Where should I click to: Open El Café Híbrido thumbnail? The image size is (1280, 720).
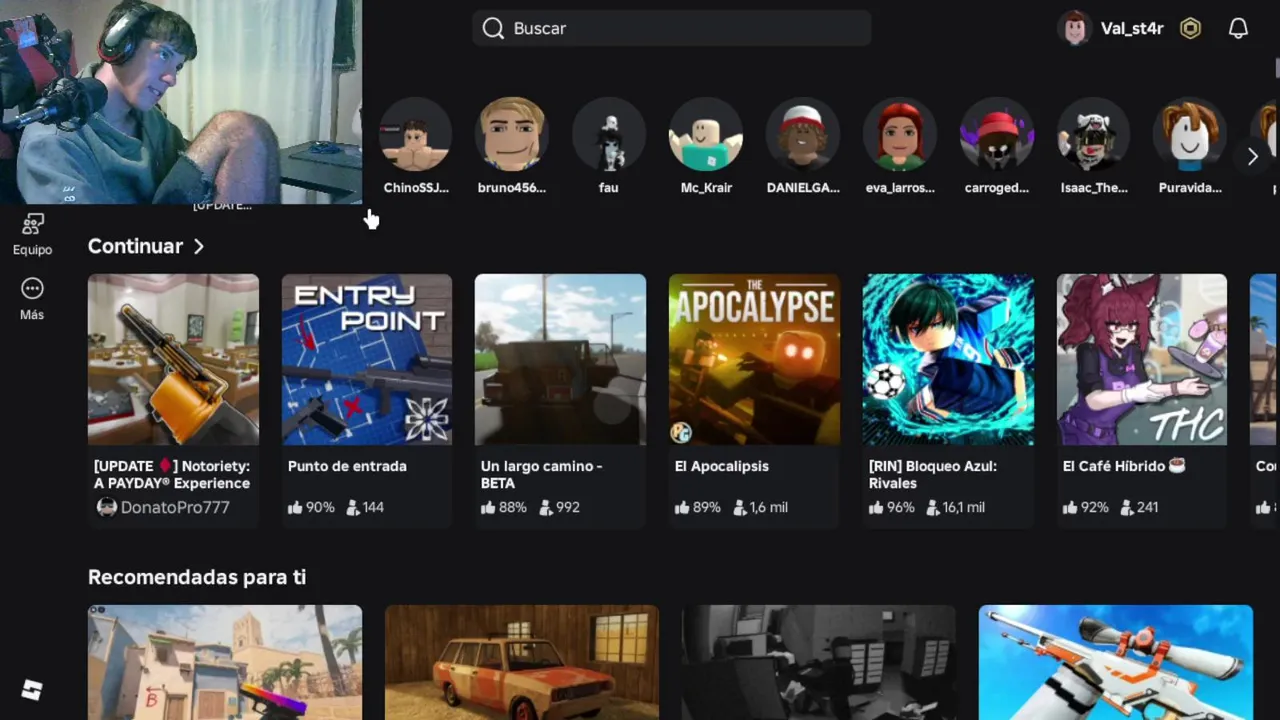click(x=1142, y=359)
